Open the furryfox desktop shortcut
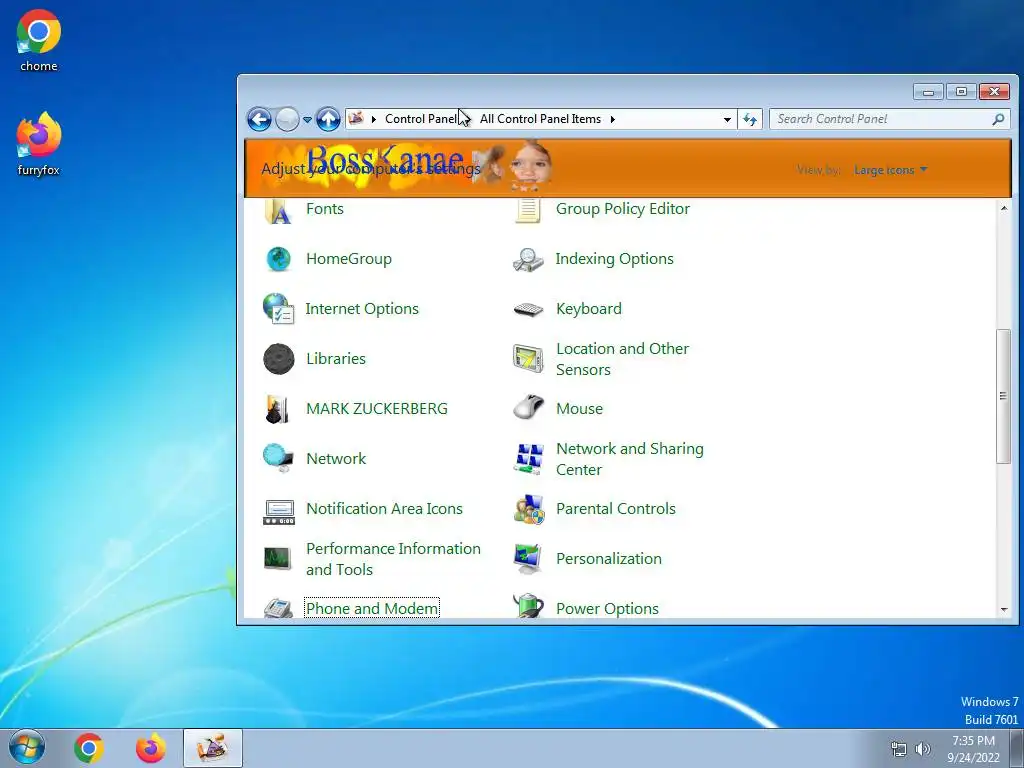This screenshot has width=1024, height=768. [39, 144]
